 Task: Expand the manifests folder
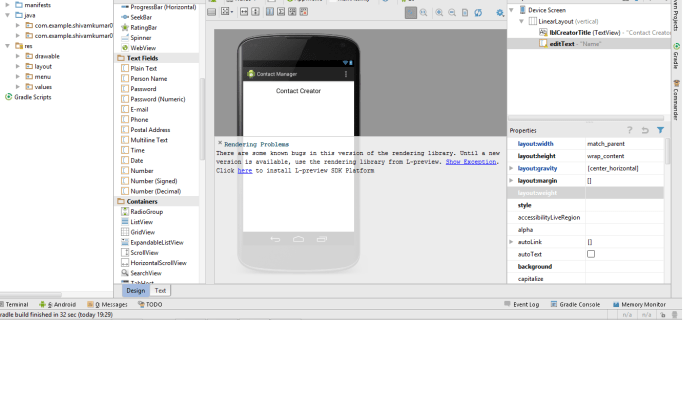click(7, 5)
